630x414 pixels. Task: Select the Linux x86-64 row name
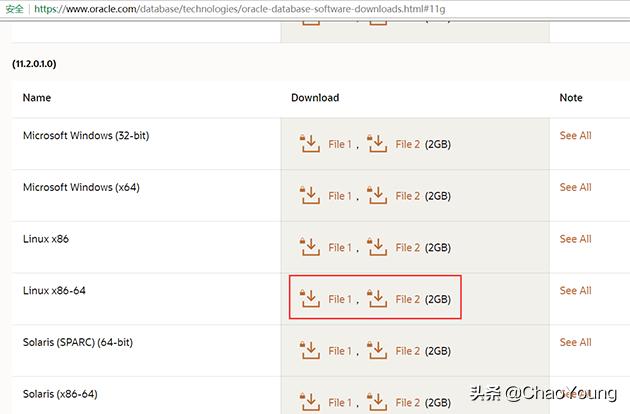[54, 291]
